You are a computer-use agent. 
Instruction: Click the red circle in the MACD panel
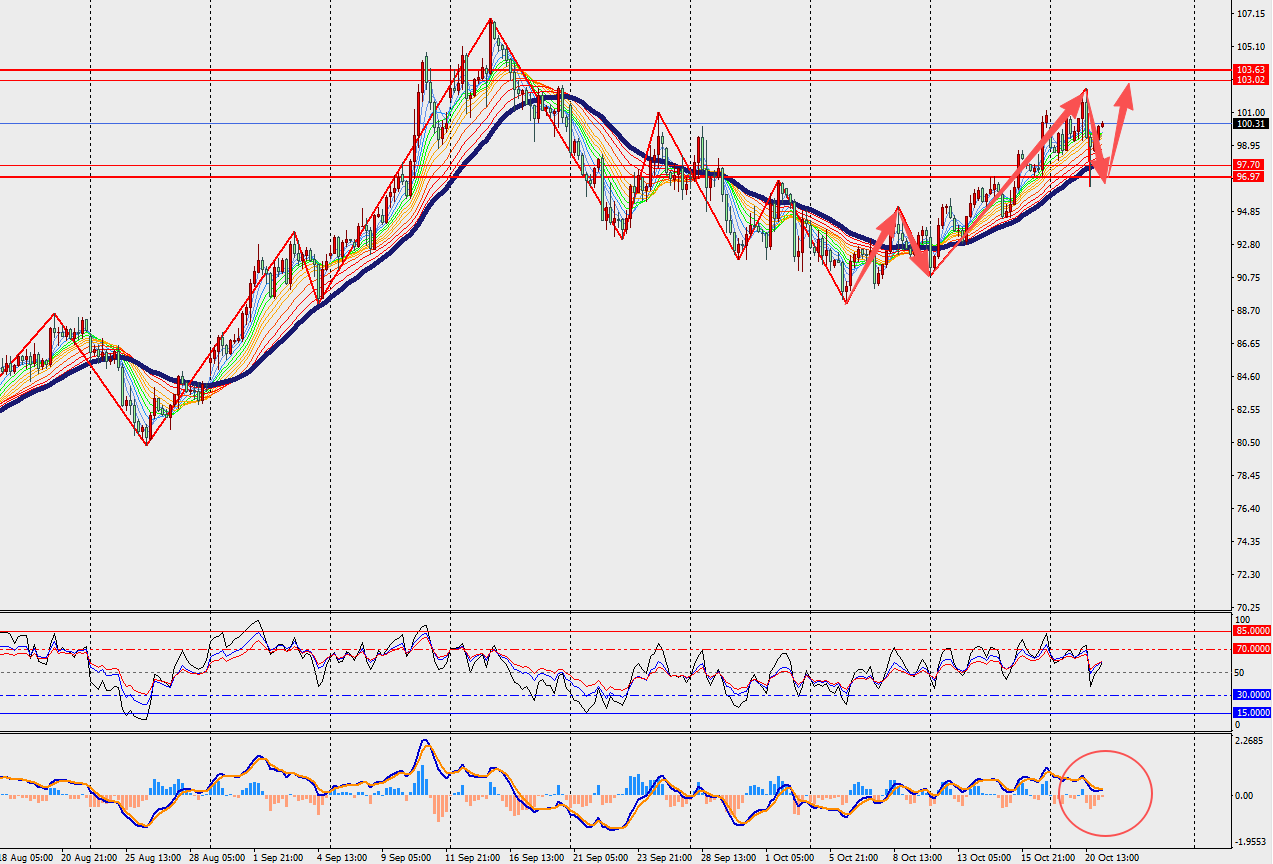click(1105, 792)
